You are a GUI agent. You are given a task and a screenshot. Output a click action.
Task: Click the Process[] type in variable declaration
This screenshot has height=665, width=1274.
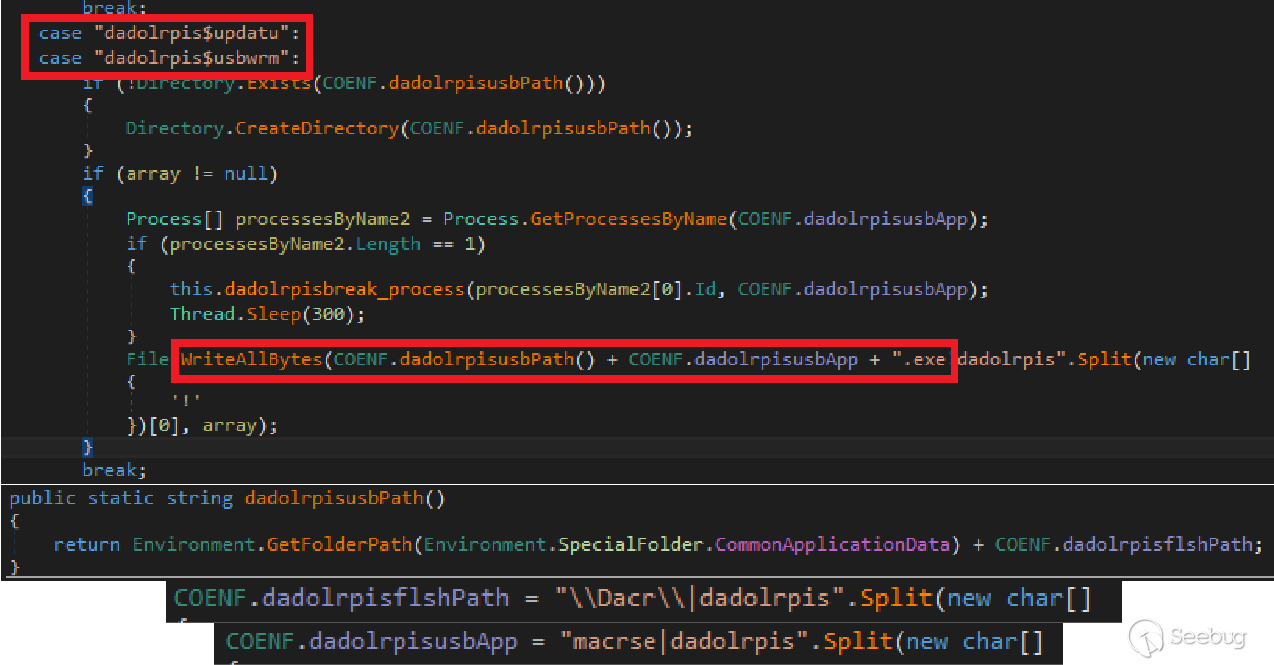click(175, 219)
